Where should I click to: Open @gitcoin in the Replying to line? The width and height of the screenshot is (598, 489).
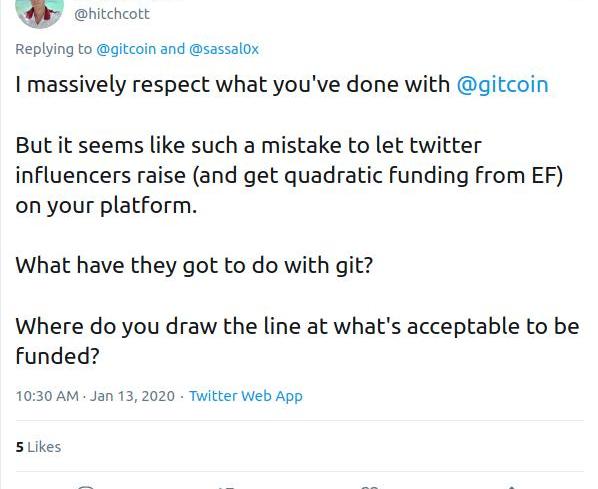click(126, 49)
